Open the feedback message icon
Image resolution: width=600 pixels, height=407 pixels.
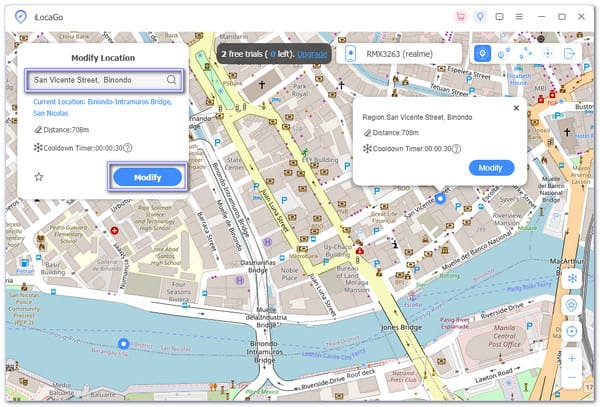coord(500,17)
